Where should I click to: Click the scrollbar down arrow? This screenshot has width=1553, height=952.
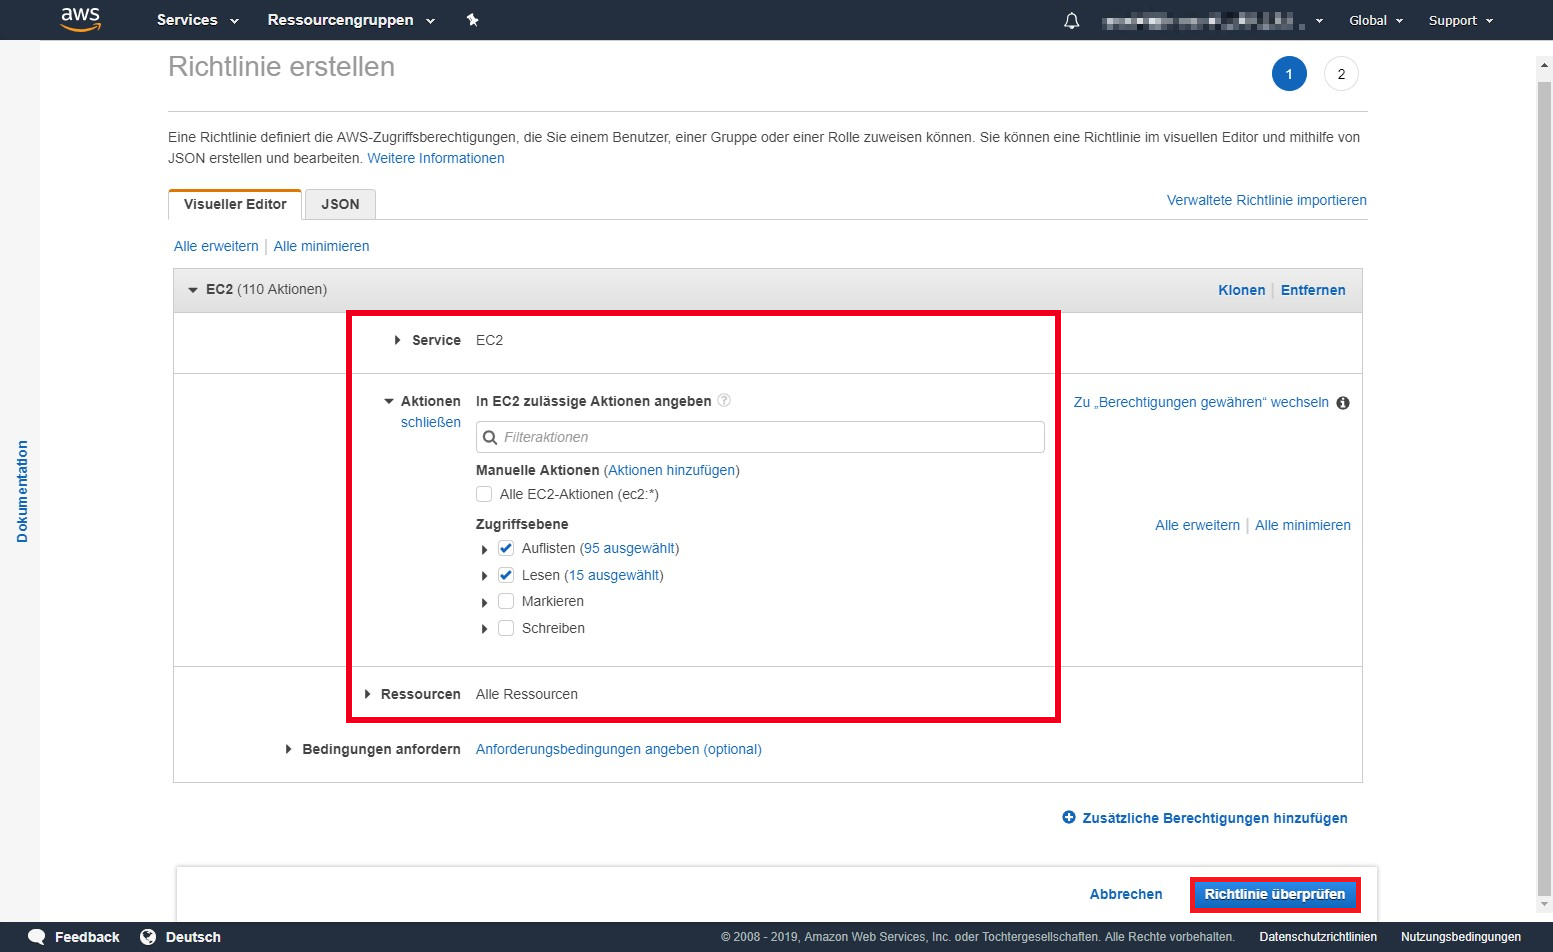(1544, 904)
